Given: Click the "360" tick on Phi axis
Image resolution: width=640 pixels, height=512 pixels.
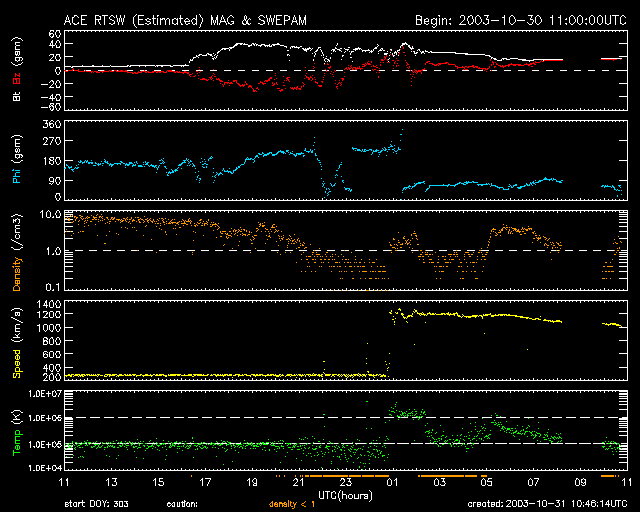Looking at the screenshot, I should [x=52, y=124].
